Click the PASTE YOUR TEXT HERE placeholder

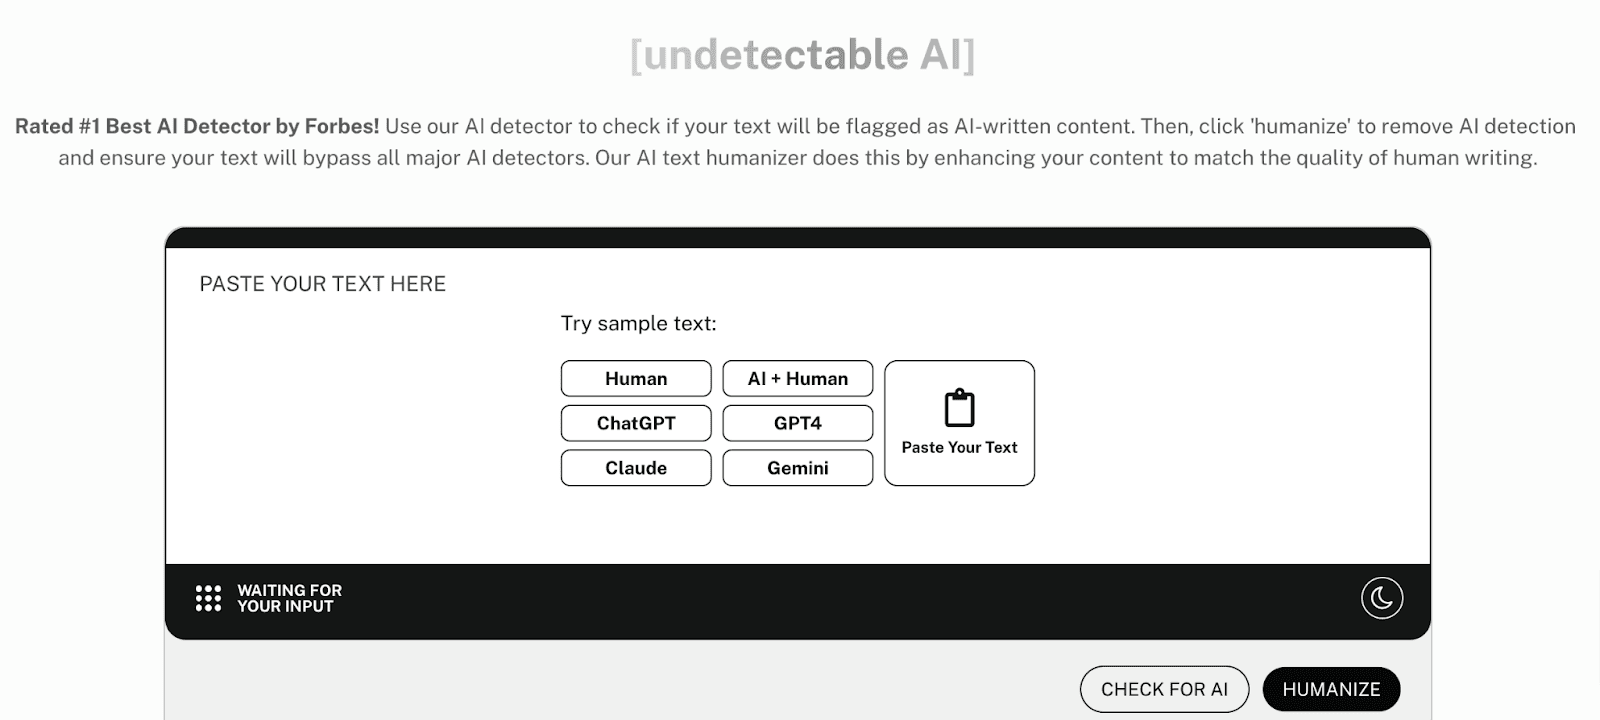[x=322, y=283]
